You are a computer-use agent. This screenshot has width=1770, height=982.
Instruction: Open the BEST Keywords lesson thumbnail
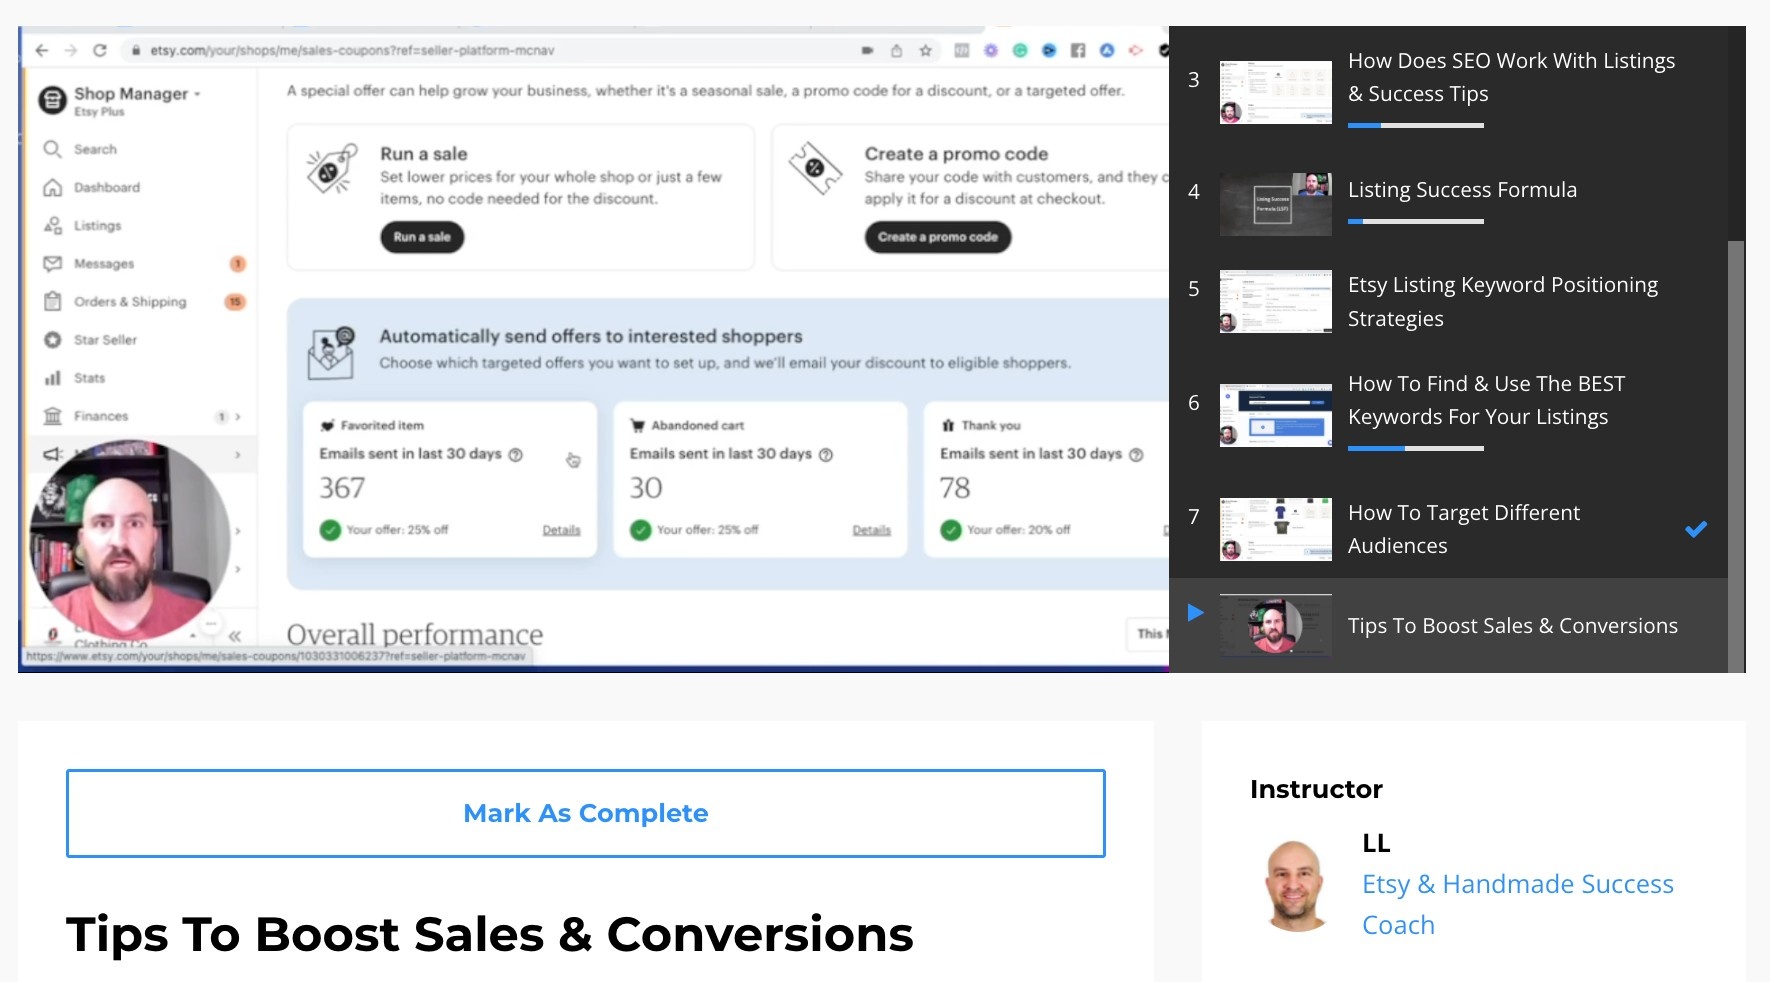click(x=1276, y=415)
